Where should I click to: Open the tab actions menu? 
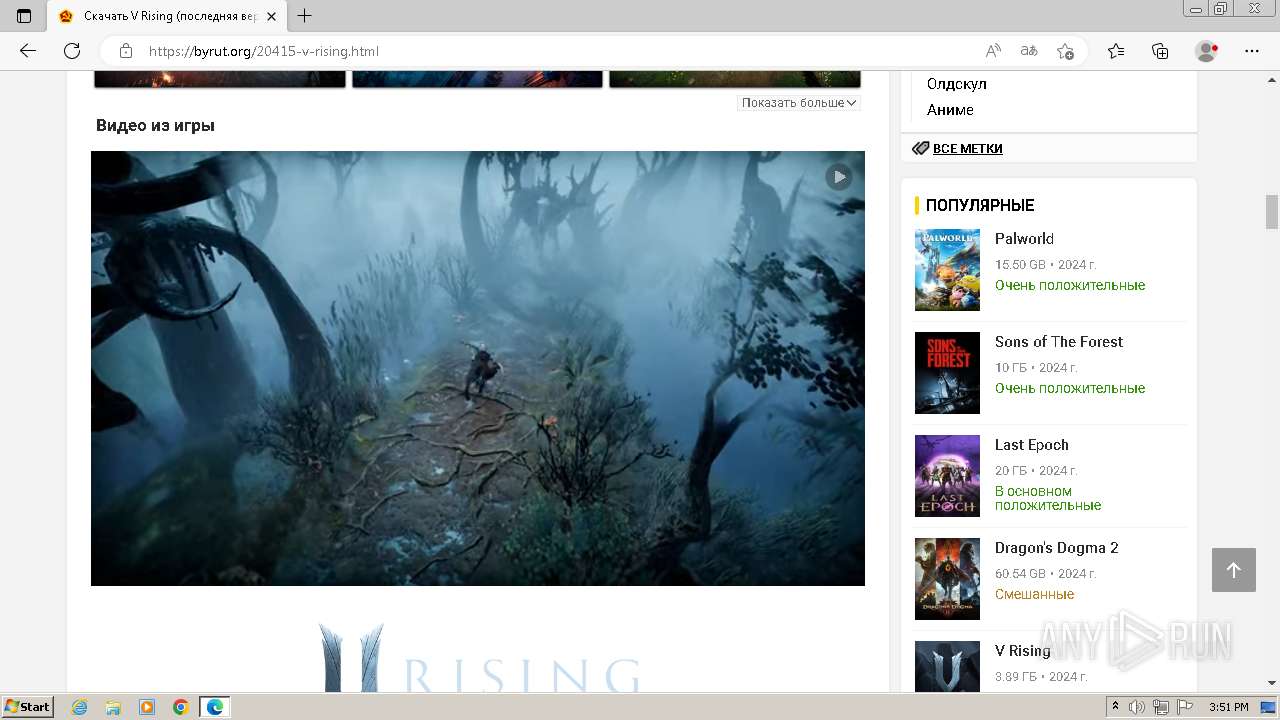pyautogui.click(x=24, y=16)
